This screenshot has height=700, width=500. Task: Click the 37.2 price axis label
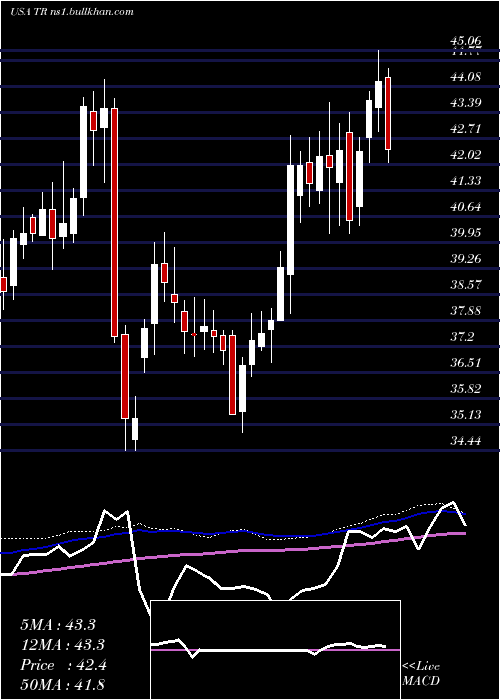click(462, 336)
